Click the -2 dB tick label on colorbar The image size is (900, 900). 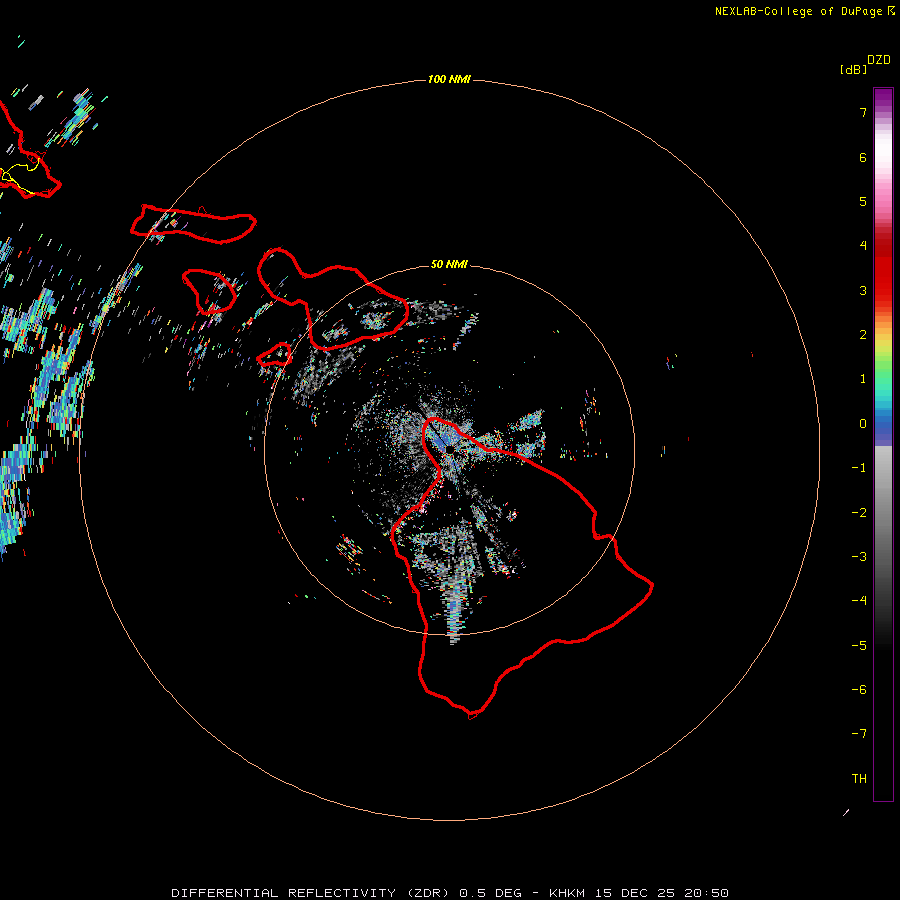click(859, 513)
